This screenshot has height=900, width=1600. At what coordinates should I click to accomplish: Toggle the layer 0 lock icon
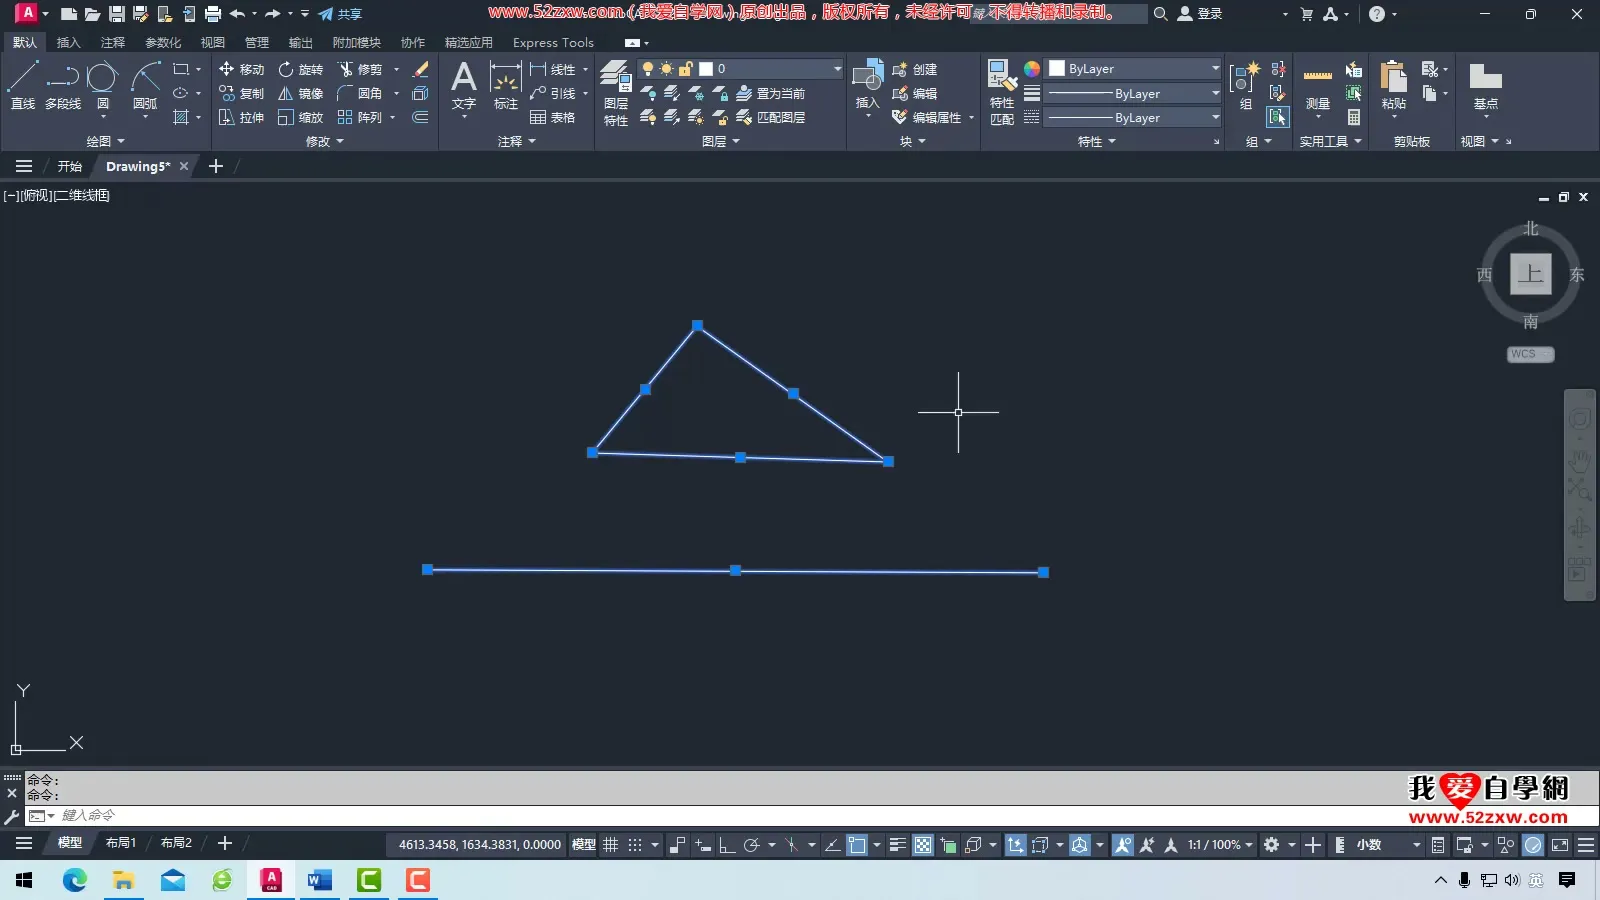click(x=685, y=69)
